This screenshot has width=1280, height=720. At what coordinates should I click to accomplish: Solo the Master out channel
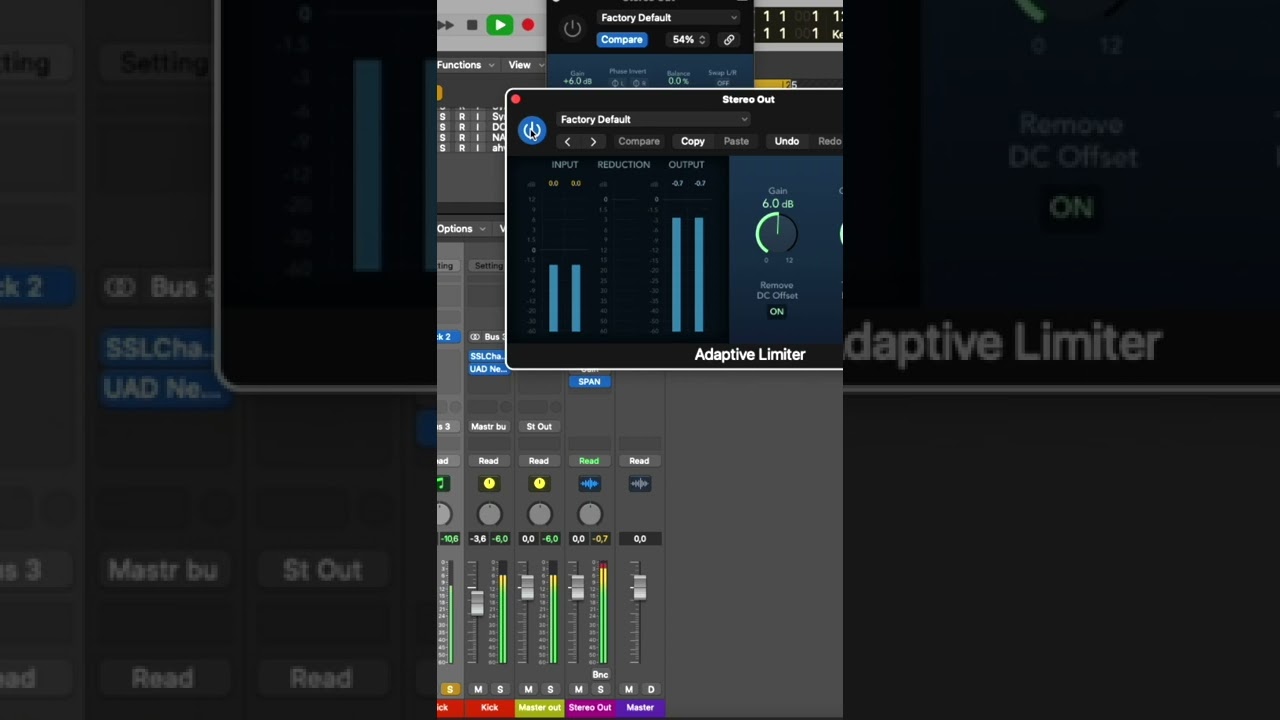click(550, 690)
